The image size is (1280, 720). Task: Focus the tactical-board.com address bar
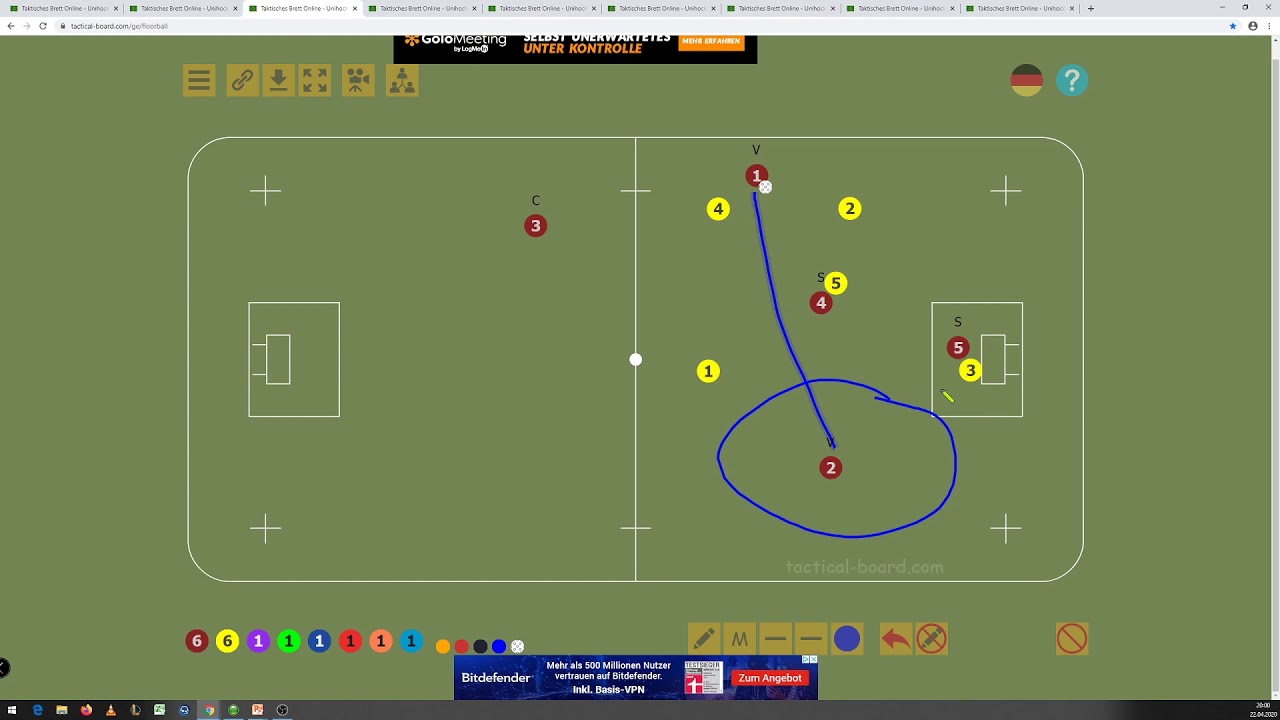pos(640,26)
